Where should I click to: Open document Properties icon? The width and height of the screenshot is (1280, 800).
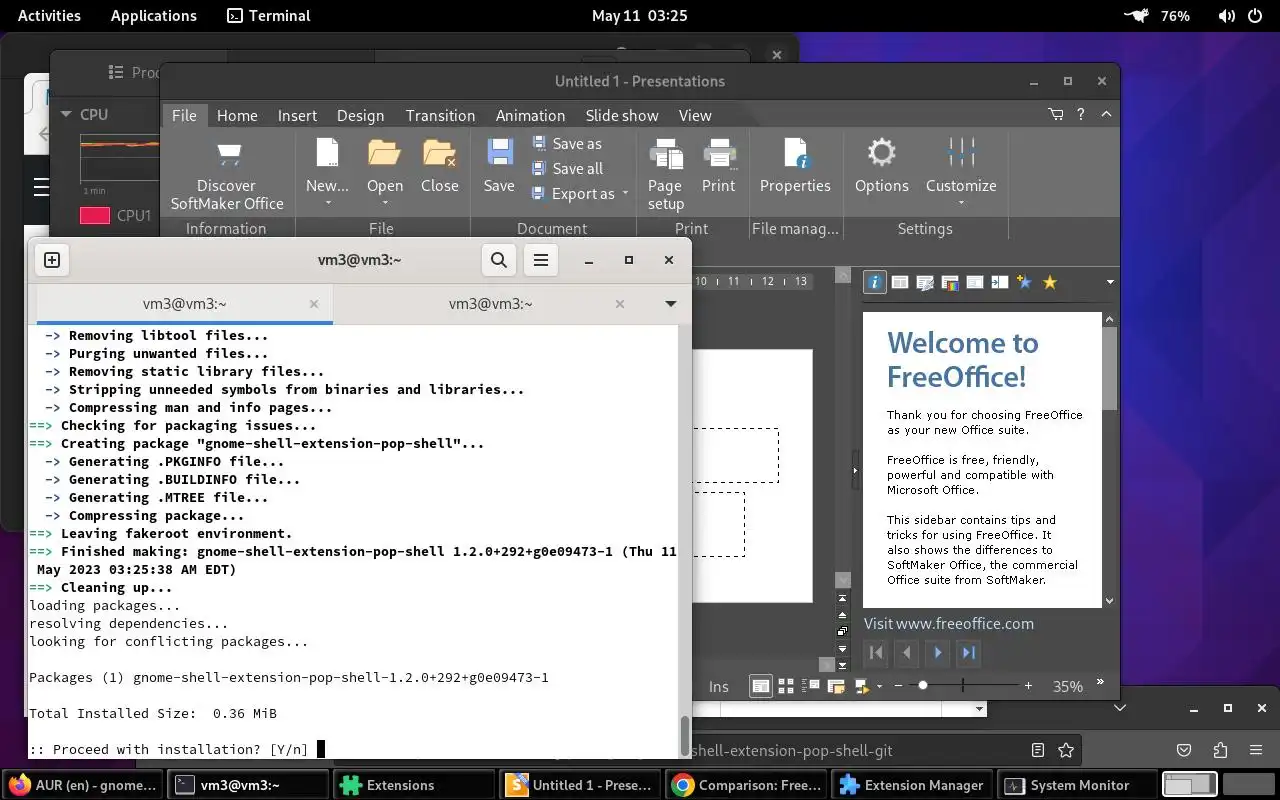pyautogui.click(x=795, y=153)
